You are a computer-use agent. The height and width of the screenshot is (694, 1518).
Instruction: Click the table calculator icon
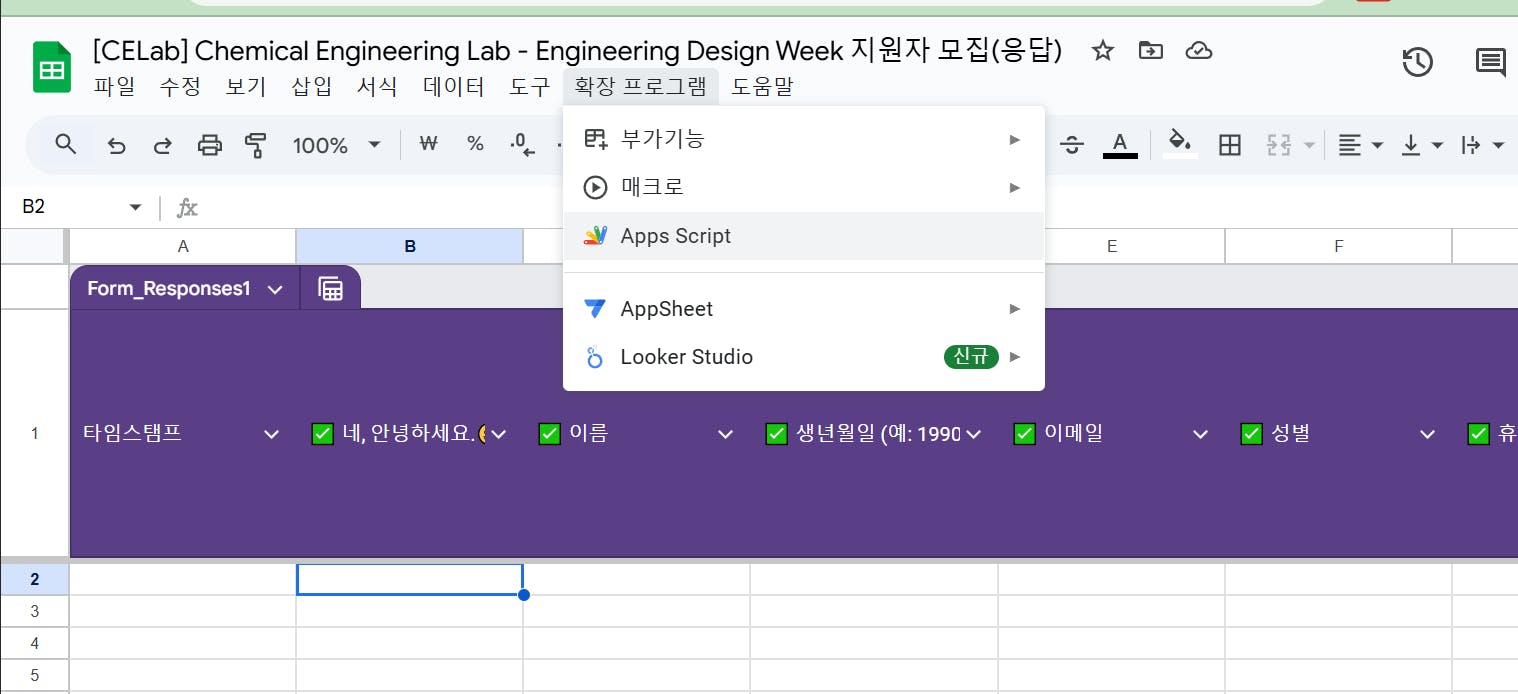[330, 289]
